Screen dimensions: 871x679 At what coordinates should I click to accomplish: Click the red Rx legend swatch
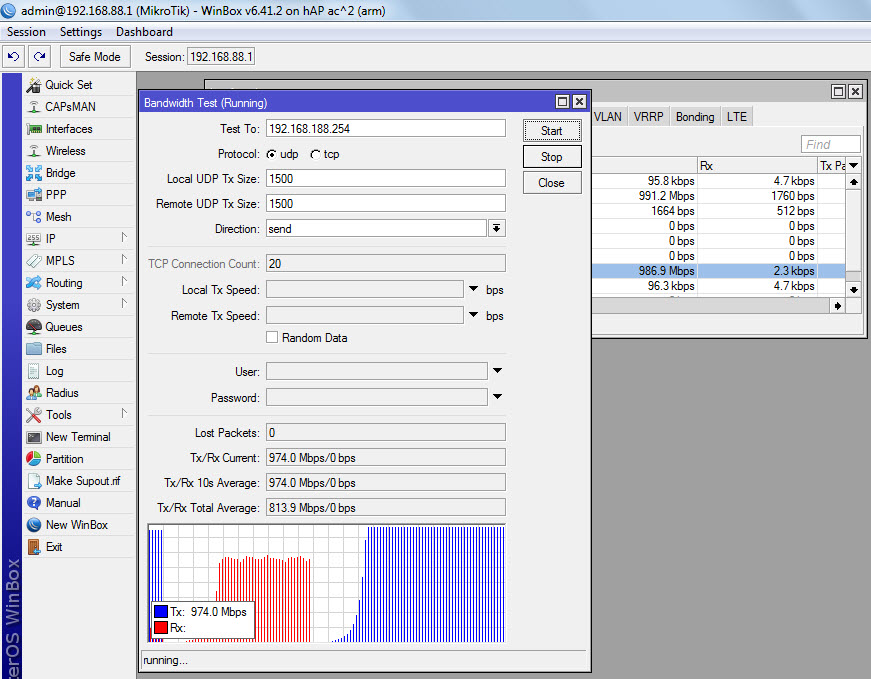pyautogui.click(x=161, y=628)
